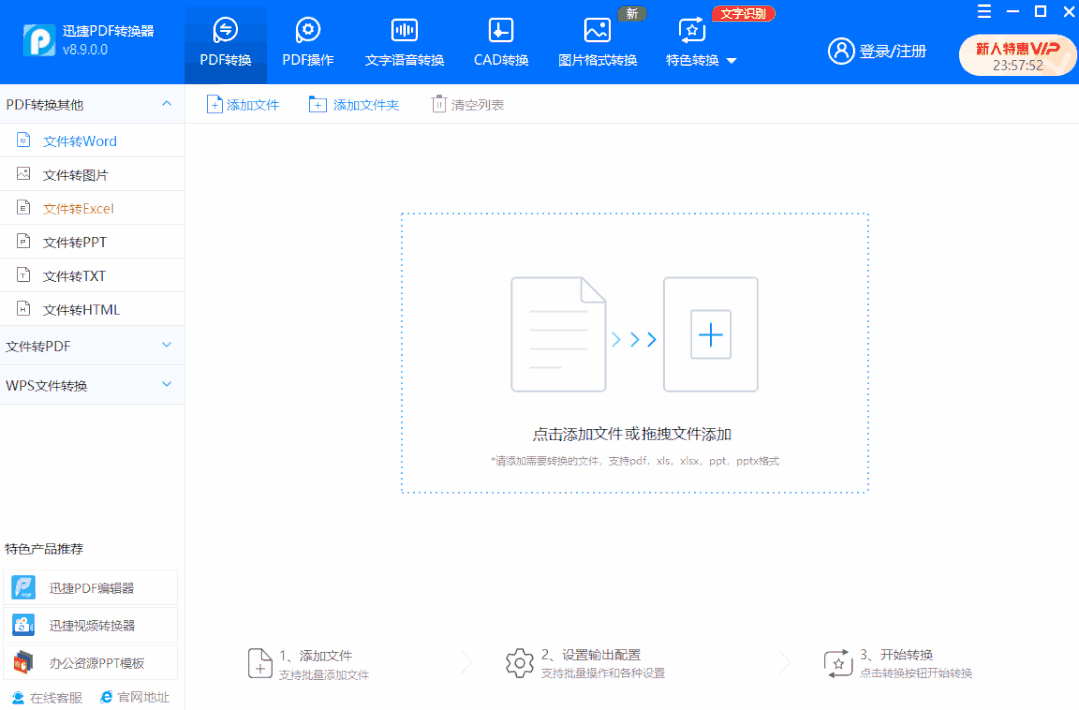This screenshot has width=1079, height=710.
Task: Collapse the PDF转换其他 section
Action: click(167, 104)
